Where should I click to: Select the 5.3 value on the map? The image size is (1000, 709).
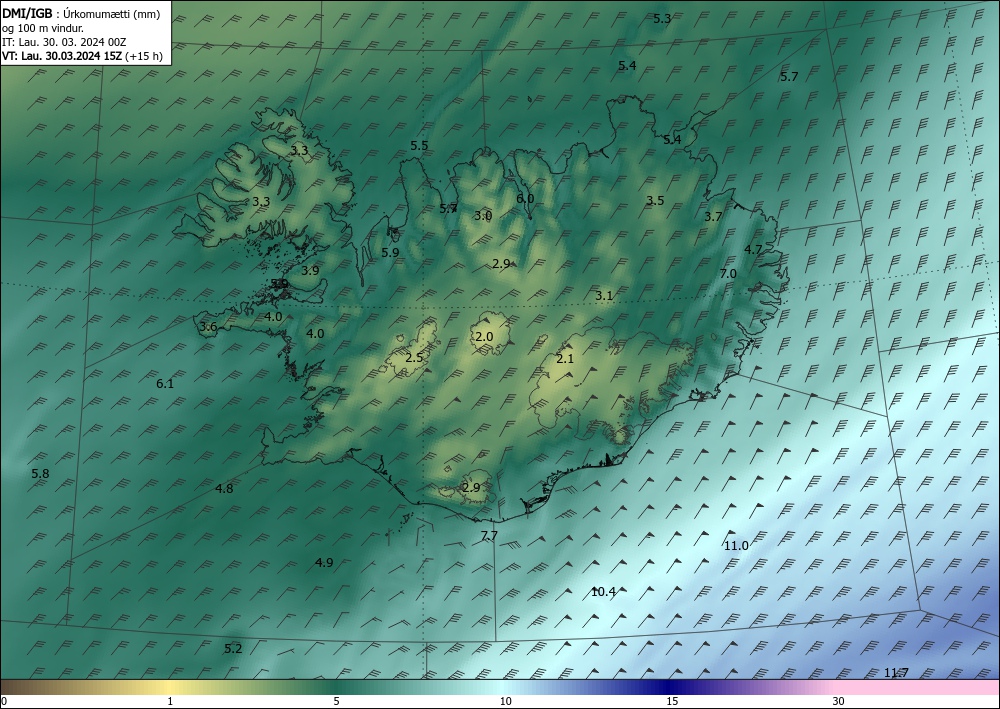[662, 19]
